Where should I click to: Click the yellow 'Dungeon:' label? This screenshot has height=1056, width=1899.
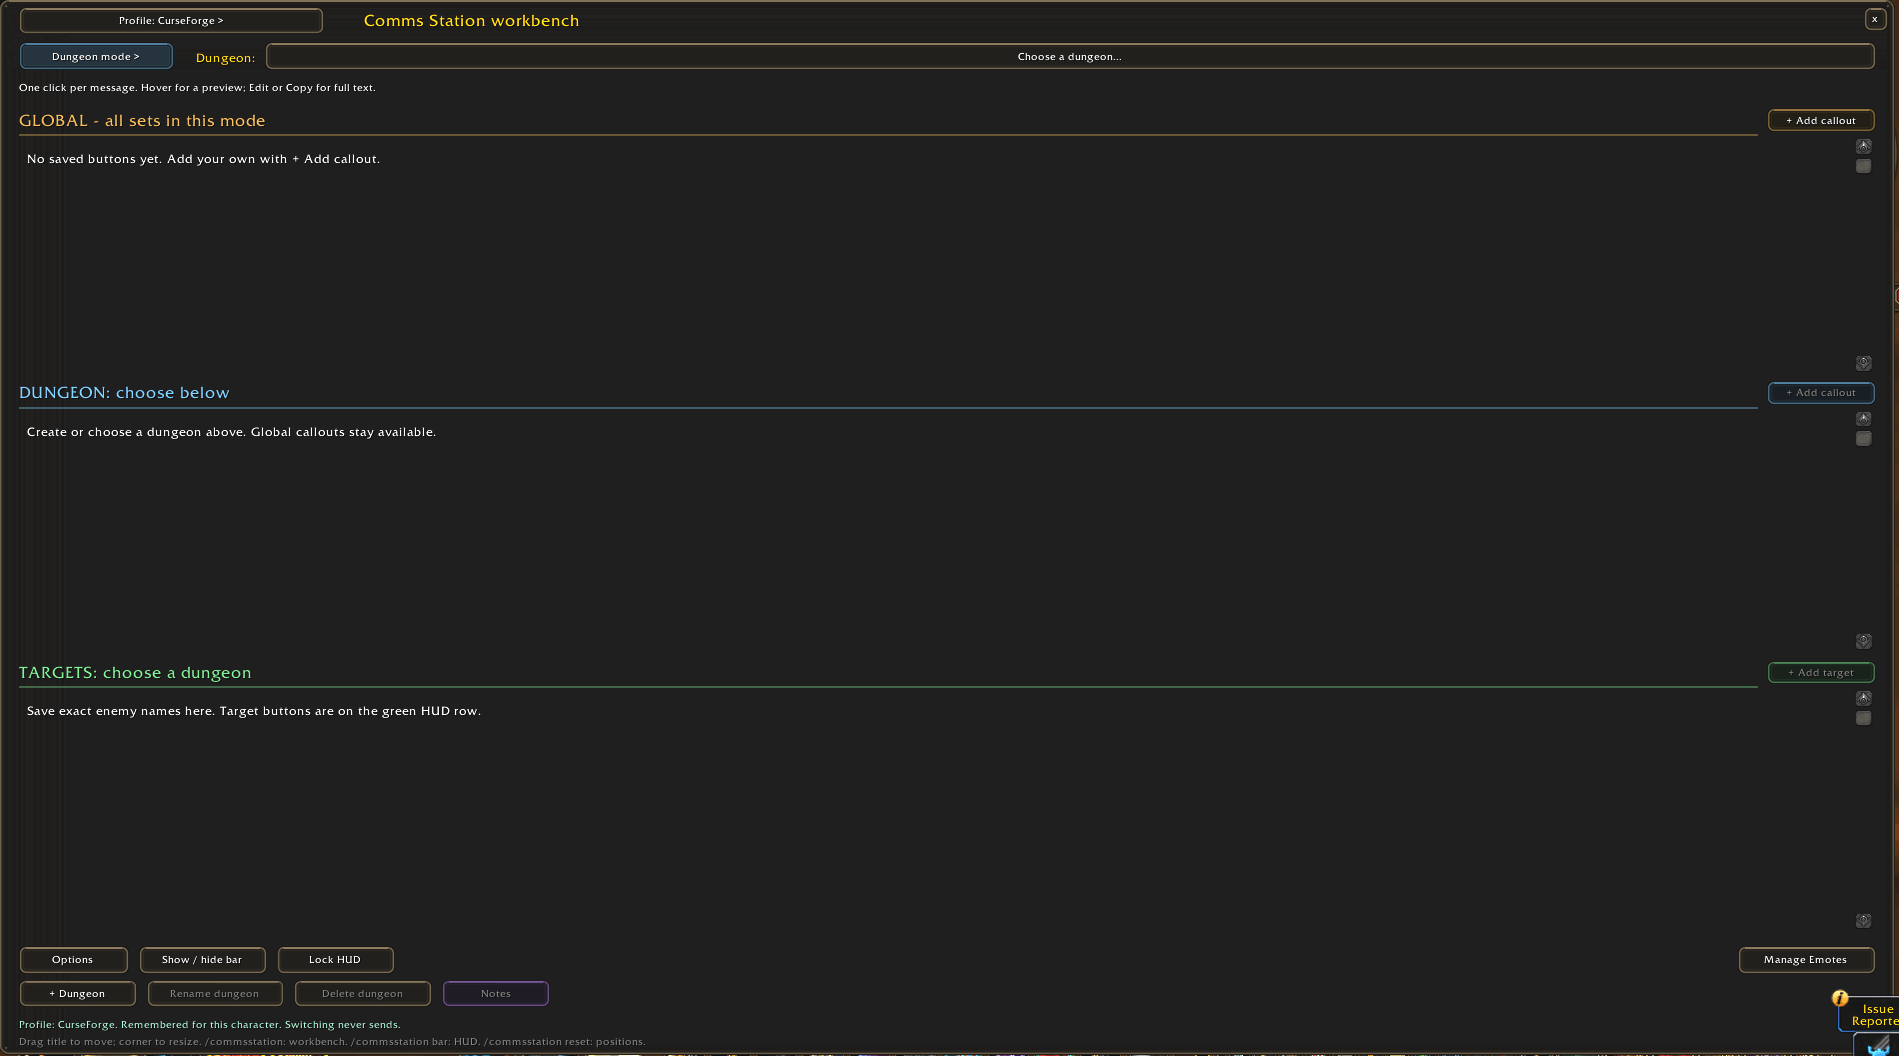pyautogui.click(x=225, y=58)
